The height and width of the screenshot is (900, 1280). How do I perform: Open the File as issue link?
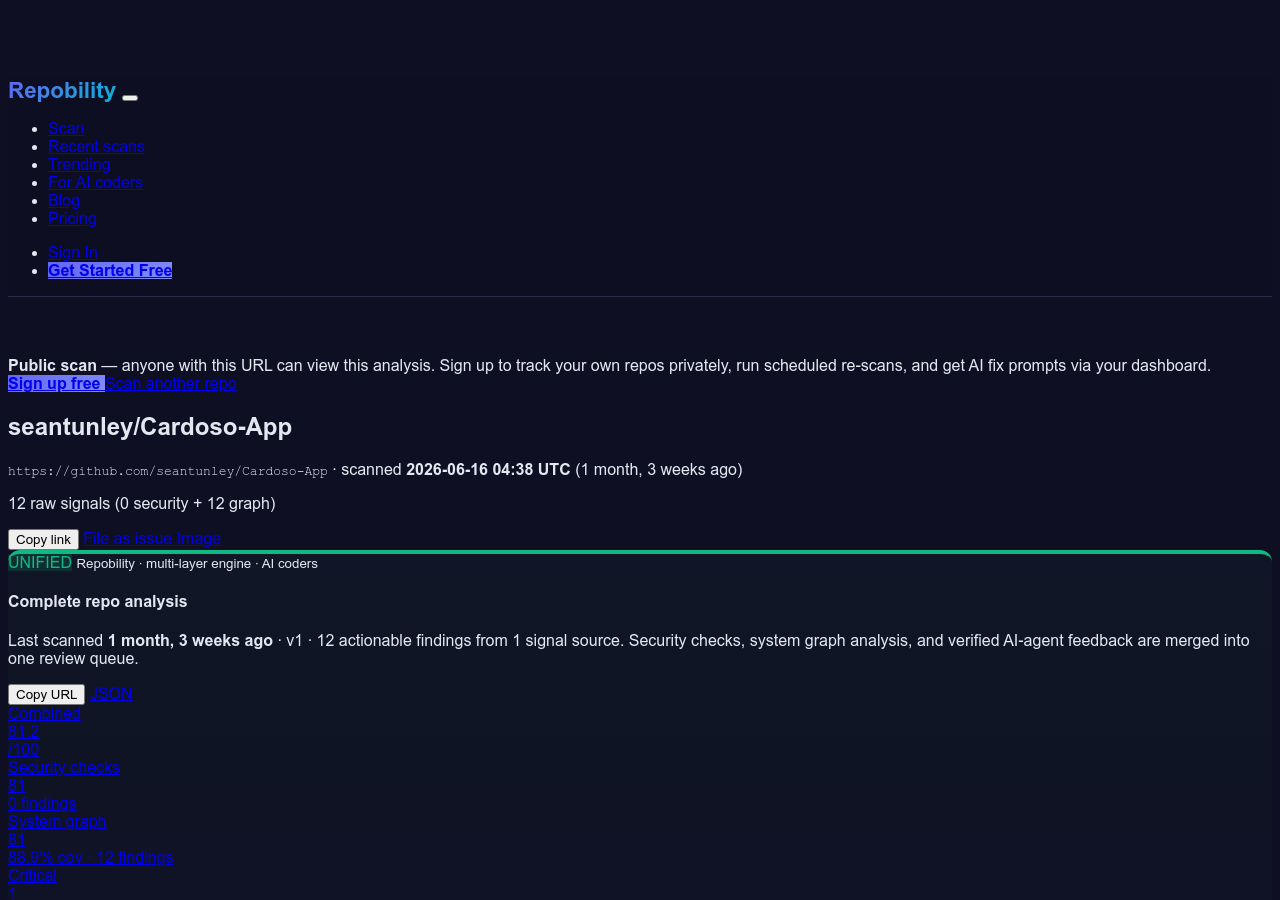point(128,538)
